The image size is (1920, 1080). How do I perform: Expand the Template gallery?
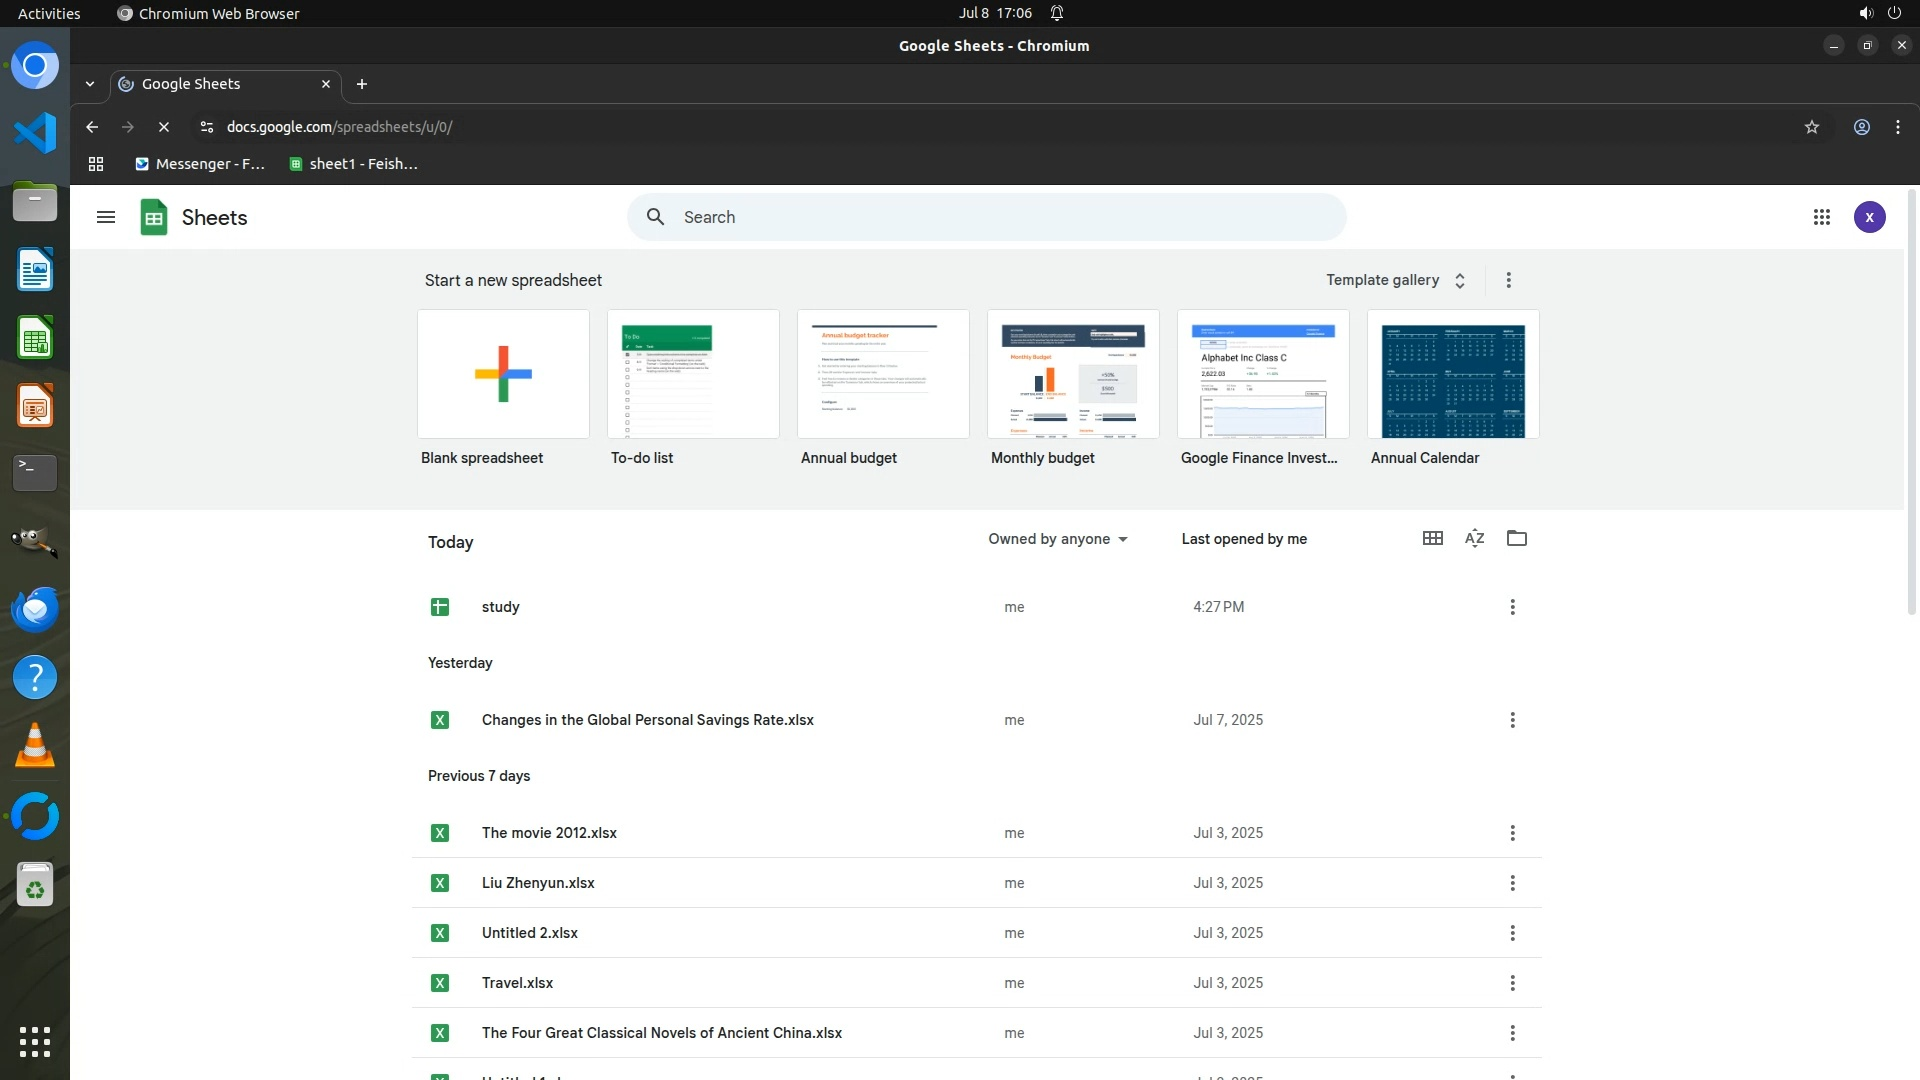pyautogui.click(x=1395, y=280)
